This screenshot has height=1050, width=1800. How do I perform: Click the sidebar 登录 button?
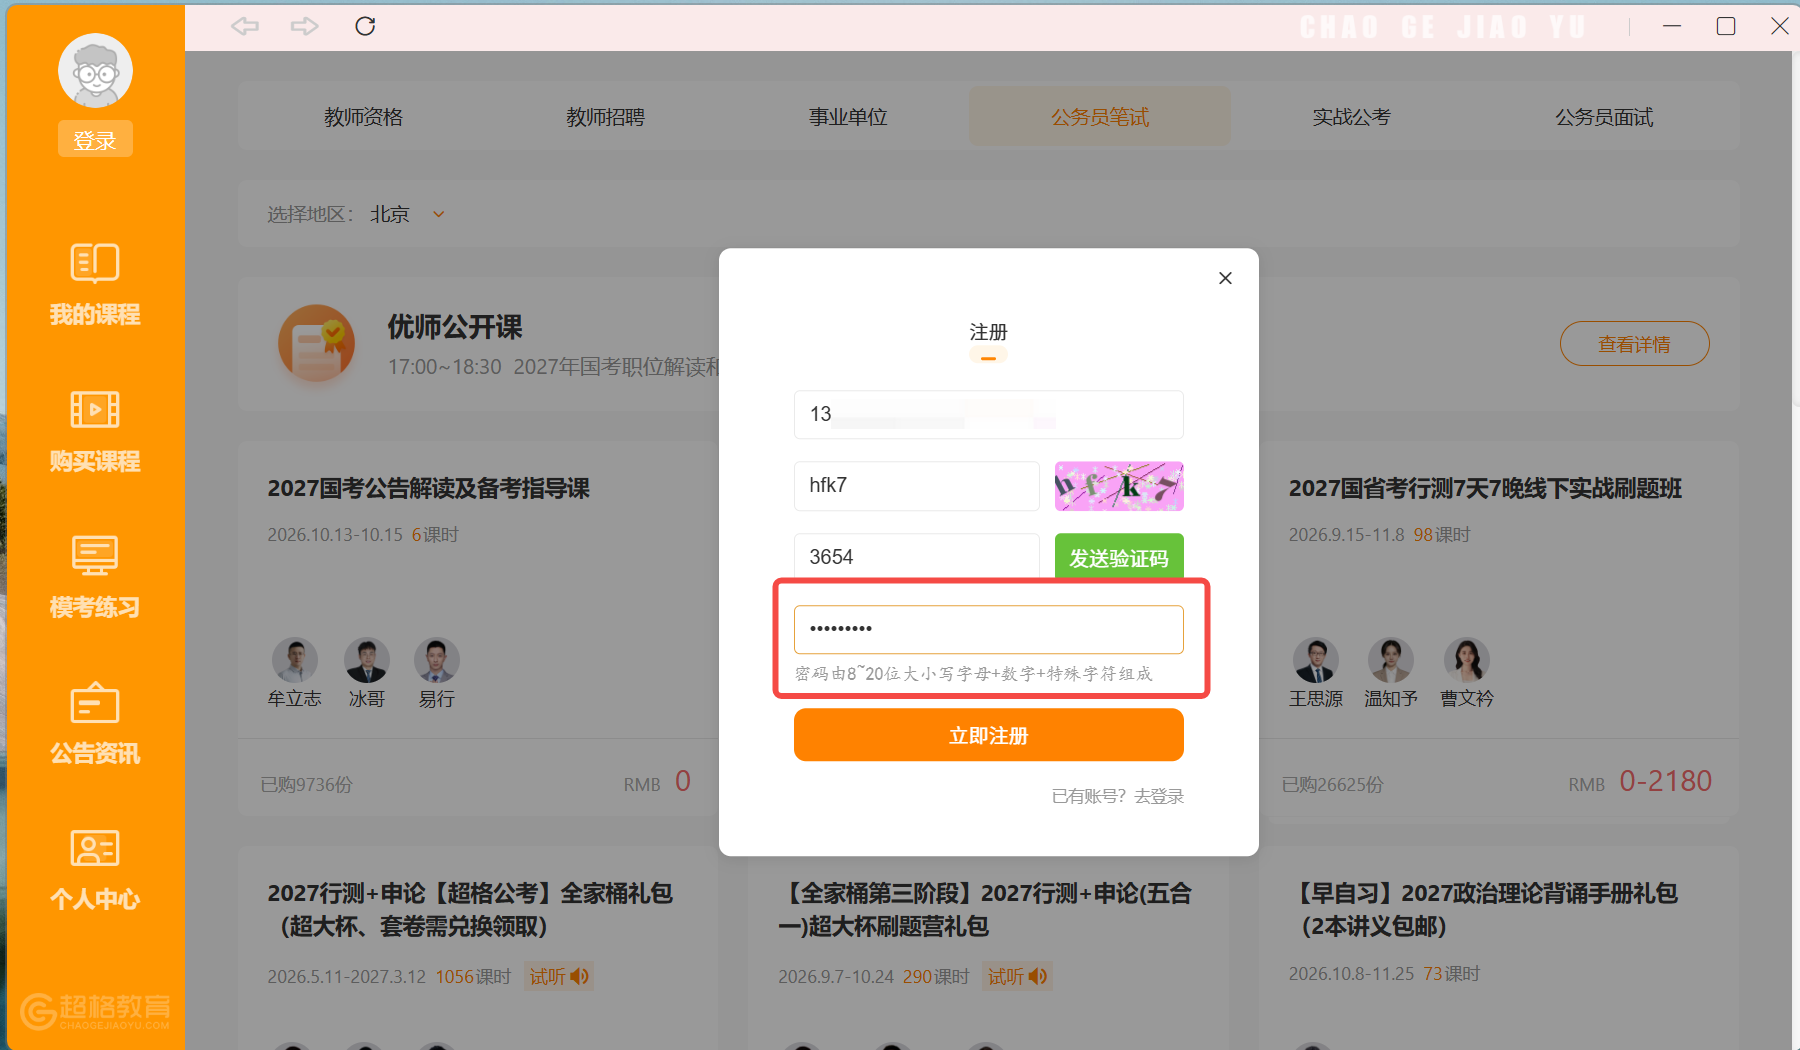click(95, 140)
